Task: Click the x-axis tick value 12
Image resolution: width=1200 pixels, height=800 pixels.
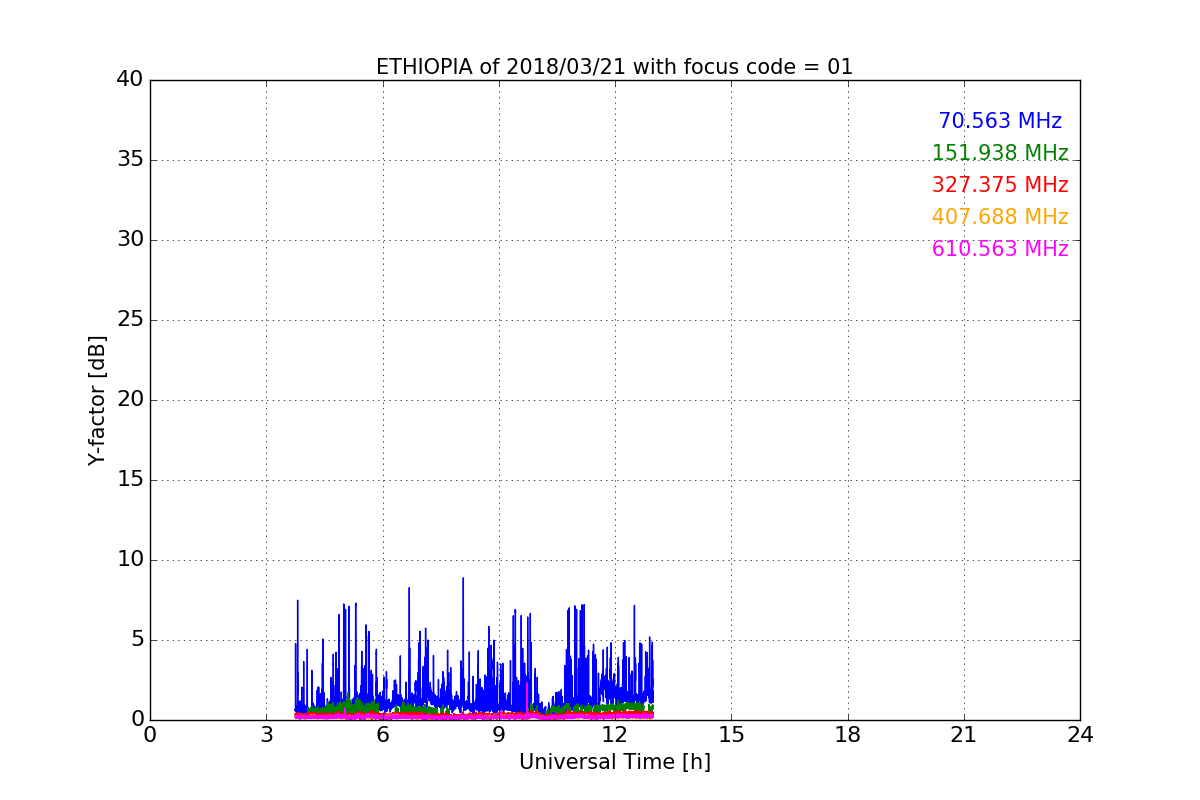Action: [x=615, y=734]
